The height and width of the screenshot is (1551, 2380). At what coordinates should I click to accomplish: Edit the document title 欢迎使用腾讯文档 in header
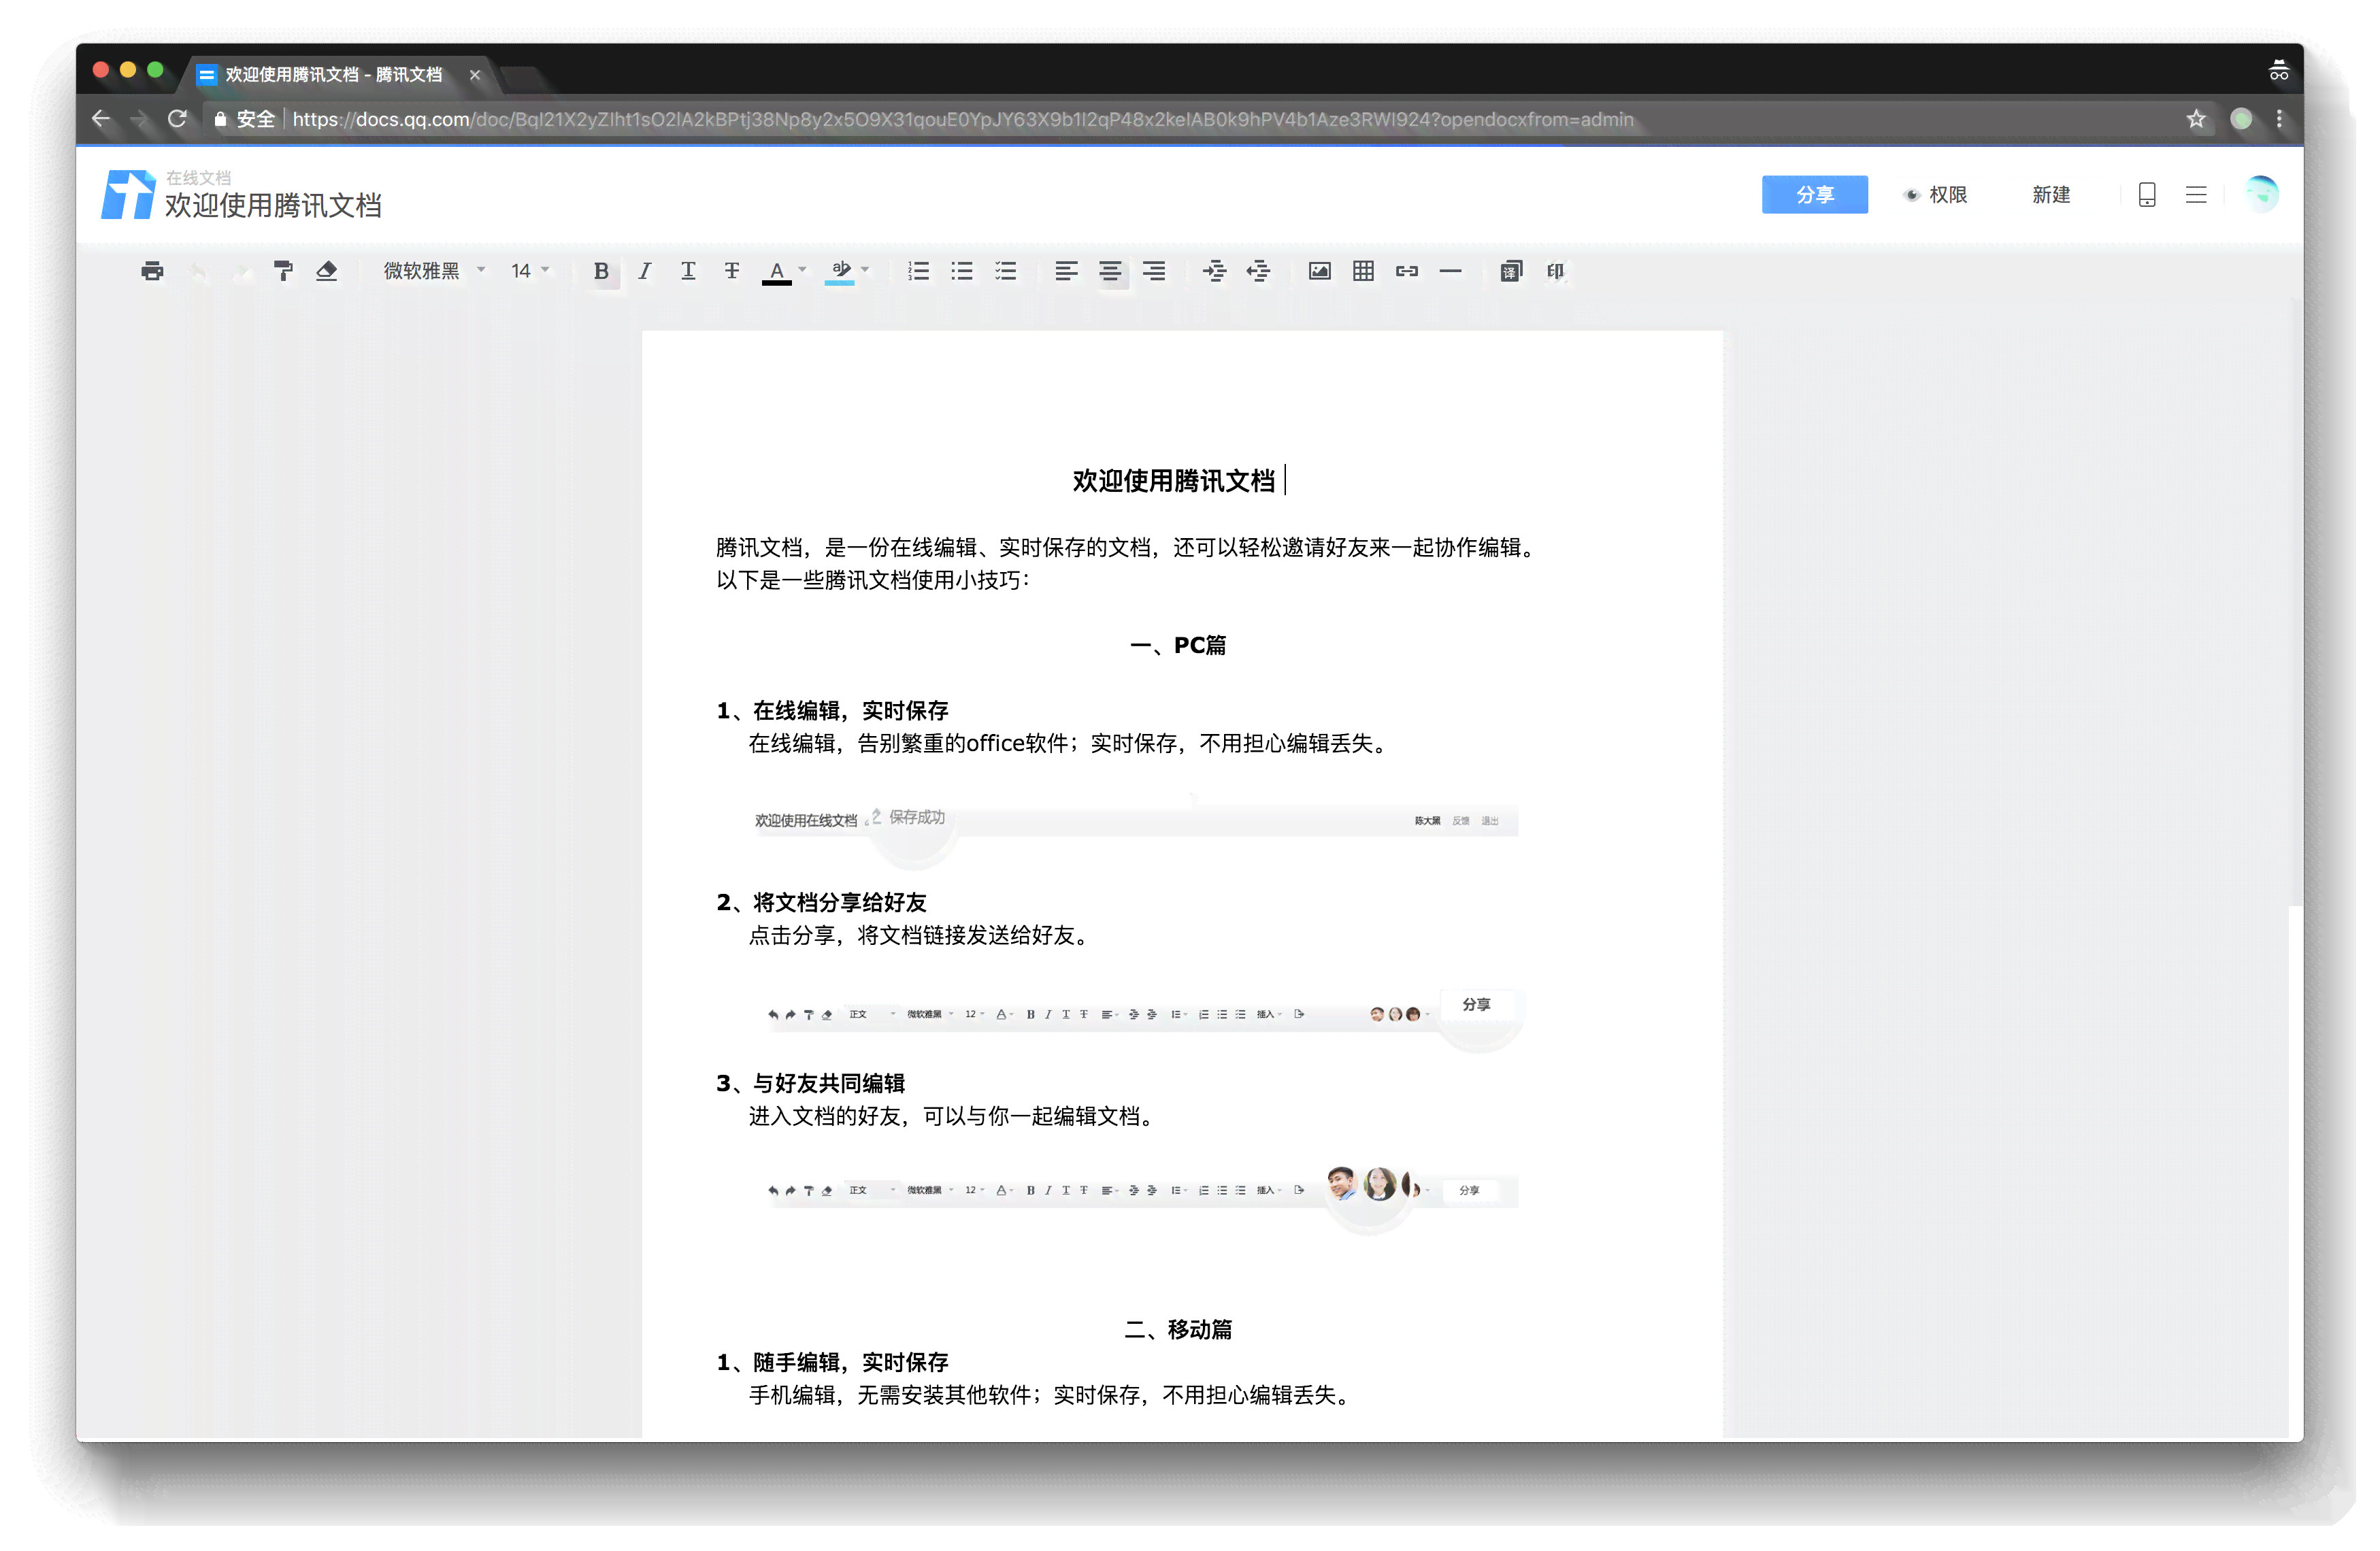tap(273, 206)
